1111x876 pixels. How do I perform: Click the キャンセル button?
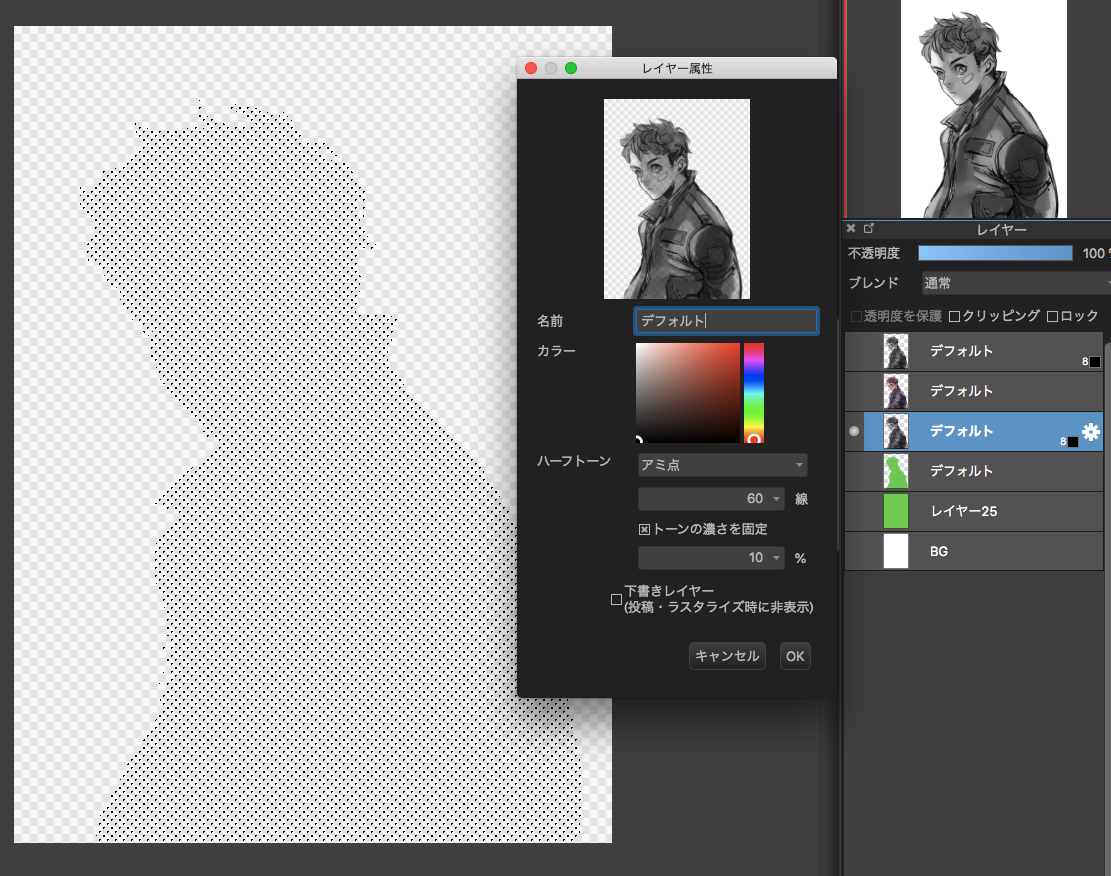pos(727,656)
